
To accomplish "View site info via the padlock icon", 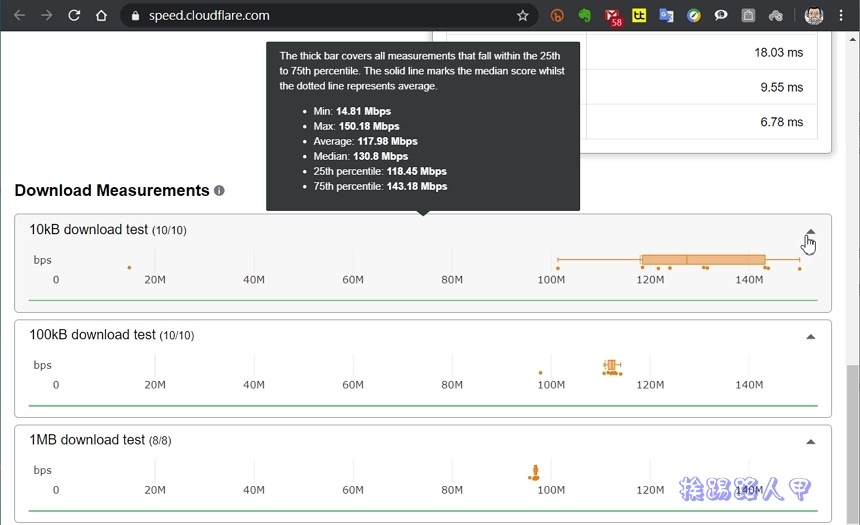I will (x=135, y=16).
